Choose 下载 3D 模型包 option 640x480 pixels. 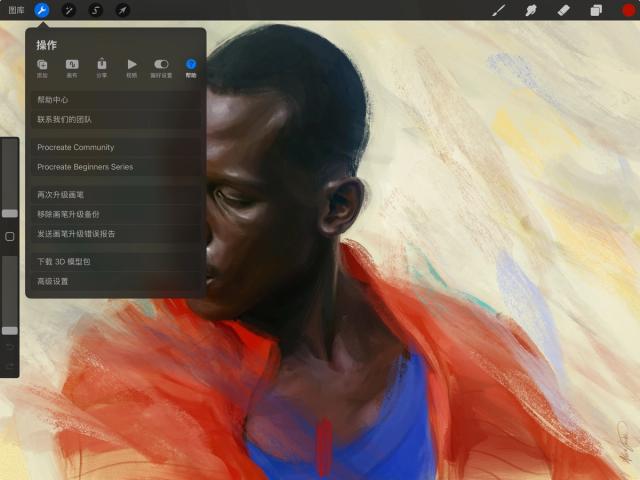pos(116,262)
